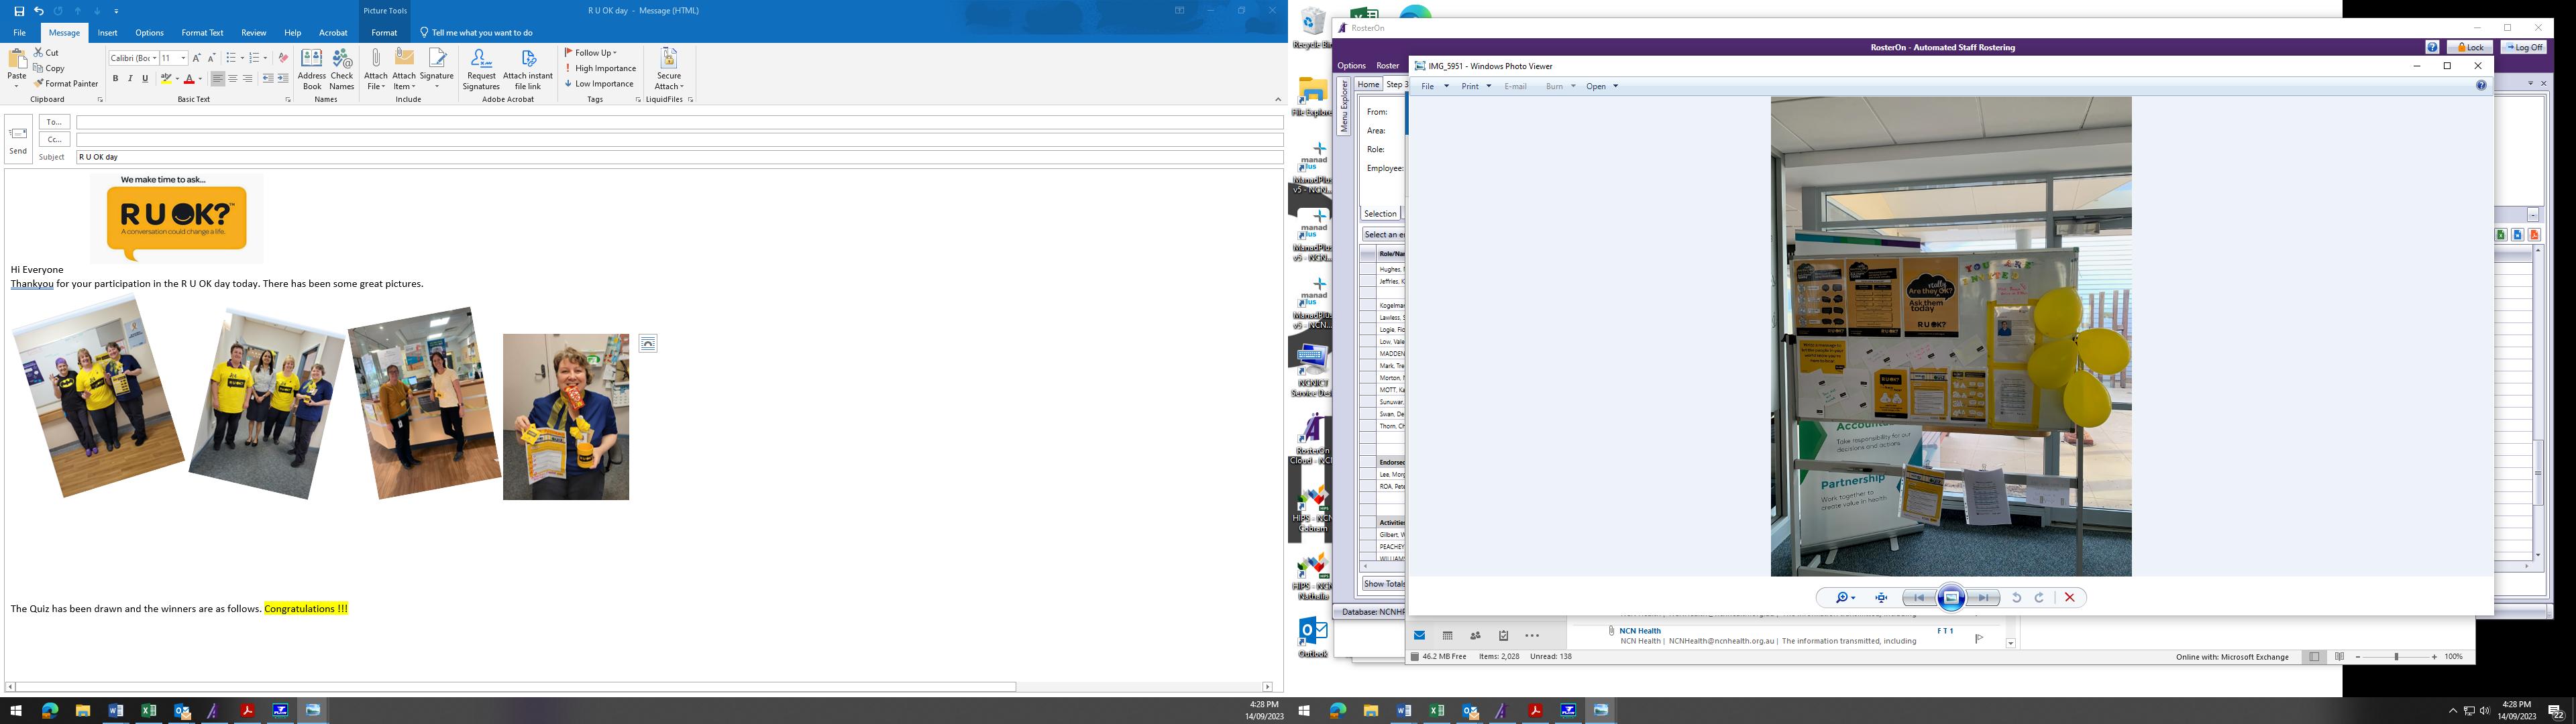
Task: Open the font size dropdown
Action: [x=183, y=58]
